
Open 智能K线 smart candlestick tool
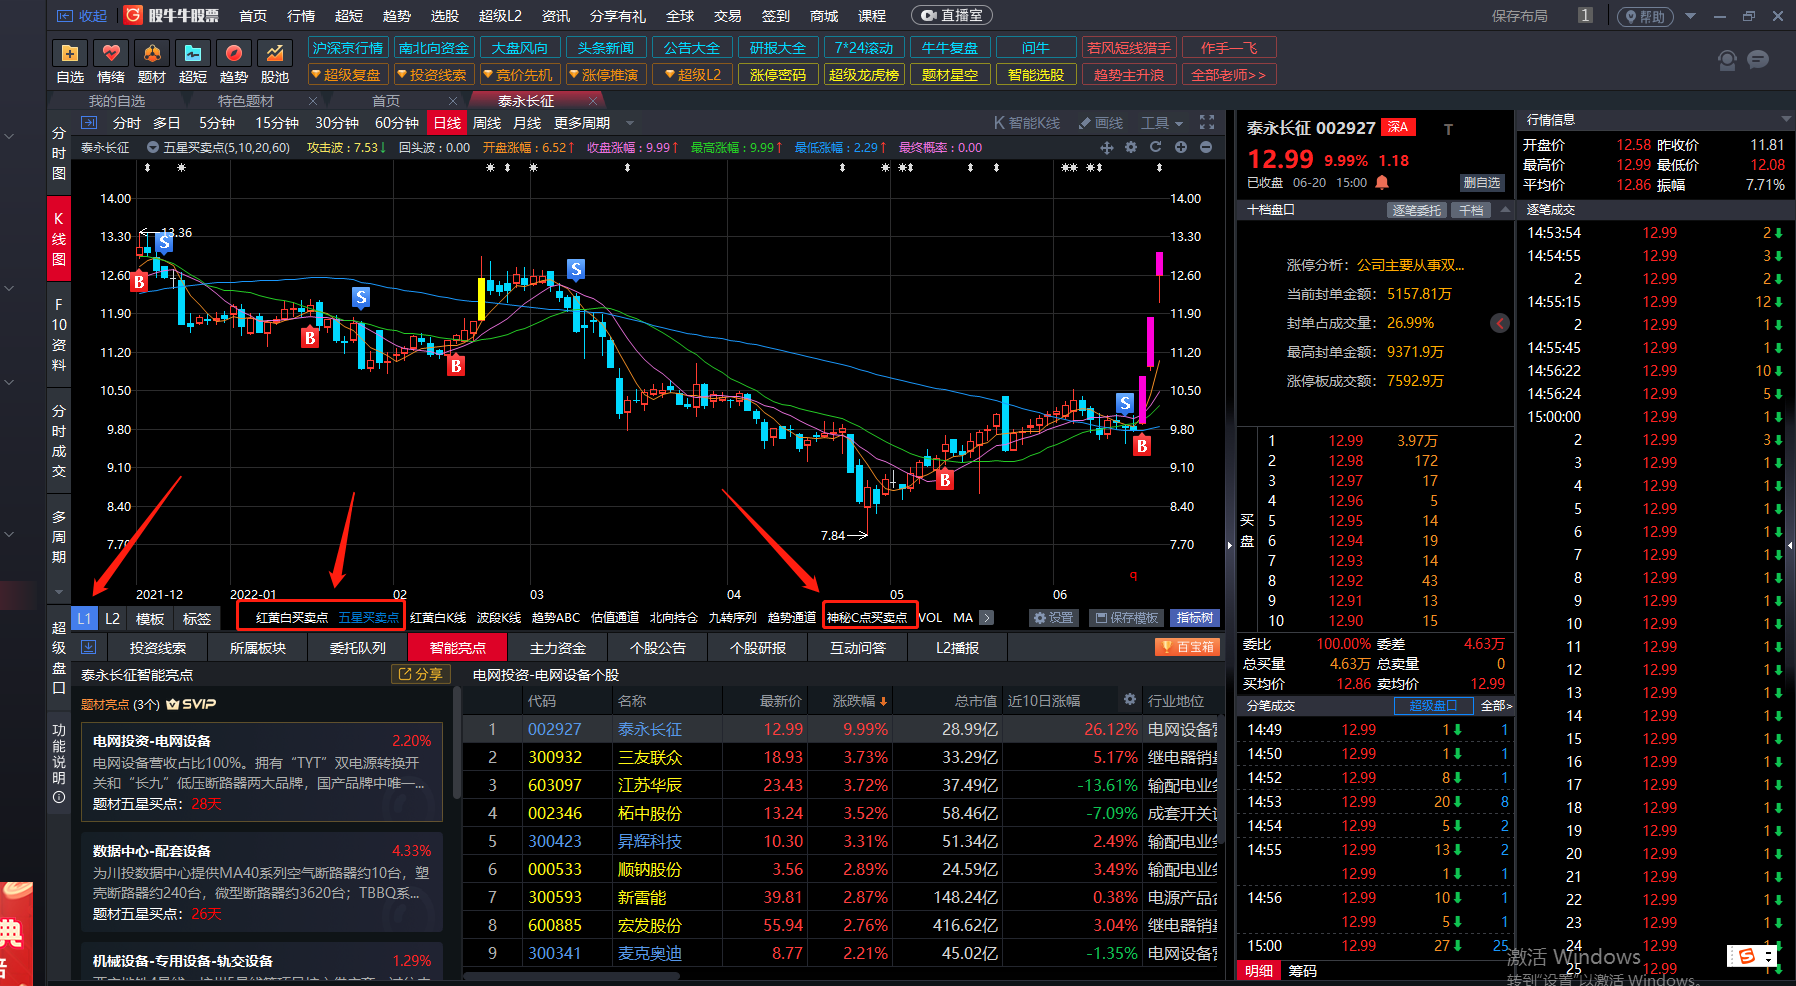(1027, 123)
